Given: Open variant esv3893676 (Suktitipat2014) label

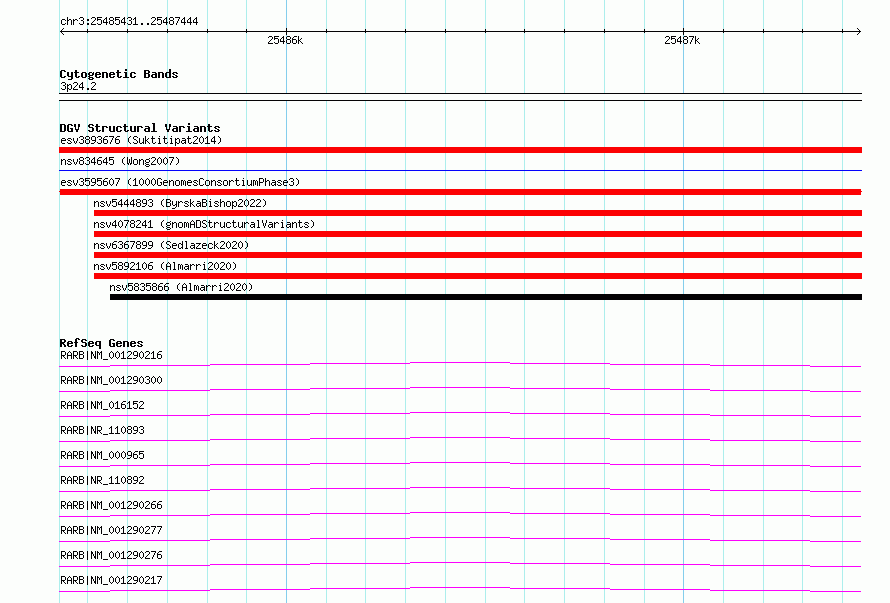Looking at the screenshot, I should pos(141,140).
